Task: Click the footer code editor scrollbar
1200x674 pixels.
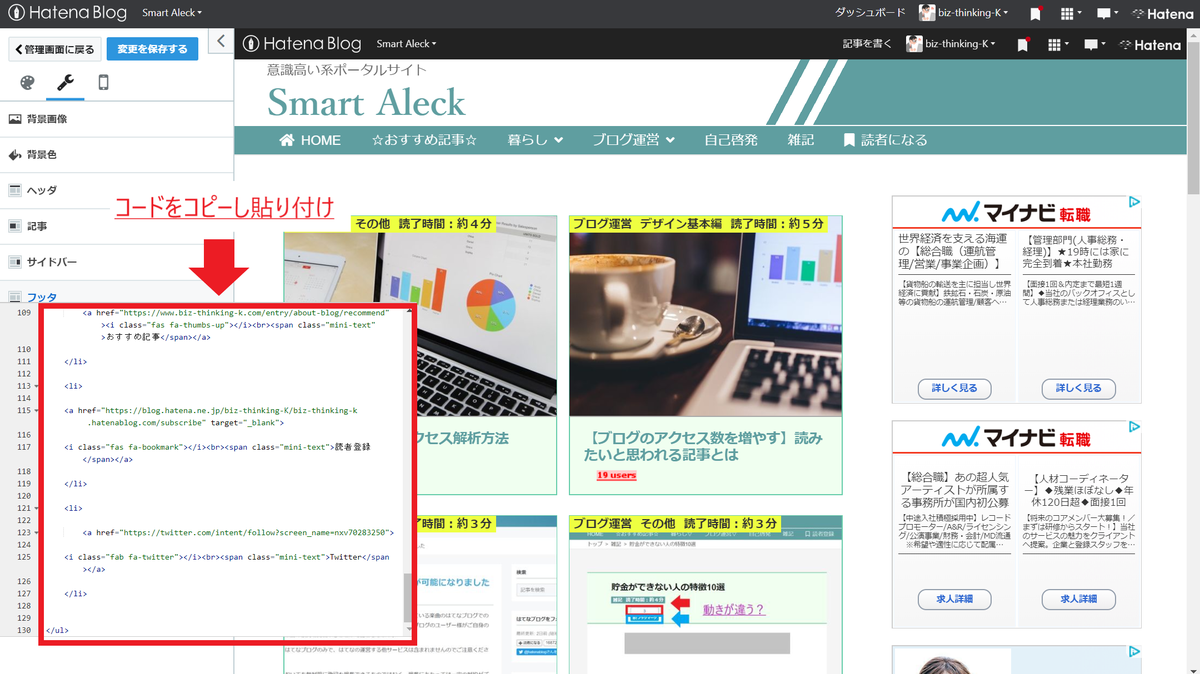Action: coord(407,597)
